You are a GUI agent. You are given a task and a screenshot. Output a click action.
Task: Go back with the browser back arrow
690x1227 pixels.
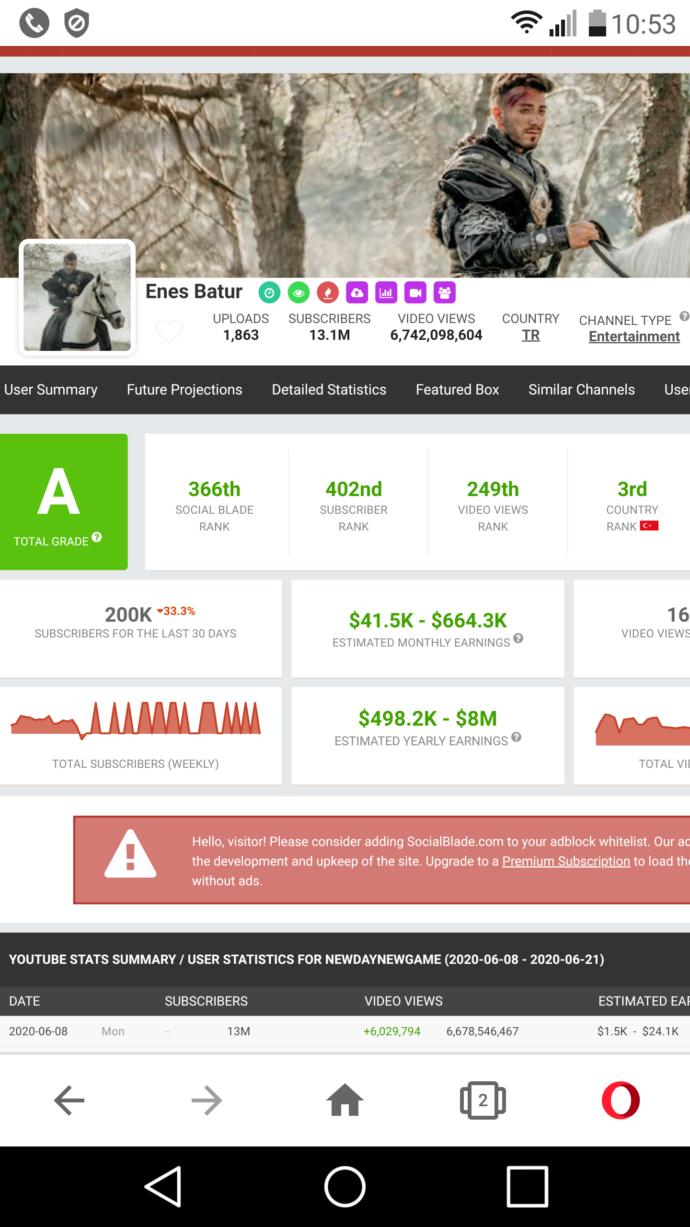tap(69, 1101)
